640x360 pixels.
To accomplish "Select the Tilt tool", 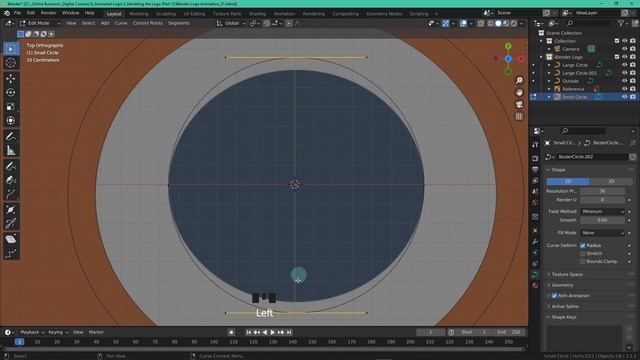I will (x=11, y=223).
